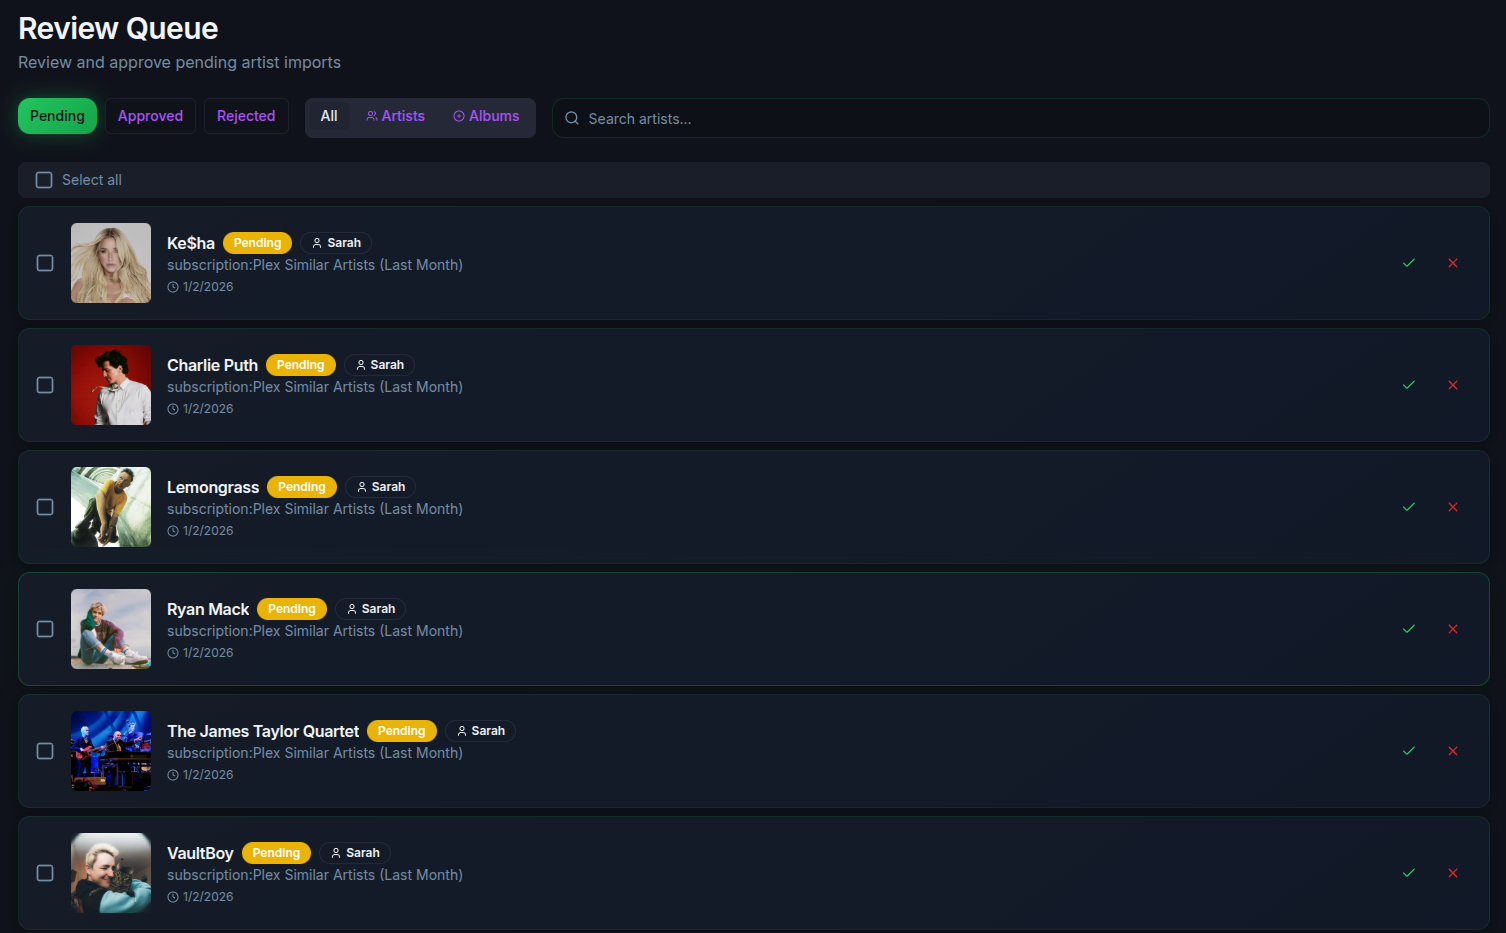Viewport: 1506px width, 933px height.
Task: Open the Charlie Puth artist thumbnail
Action: pos(111,385)
